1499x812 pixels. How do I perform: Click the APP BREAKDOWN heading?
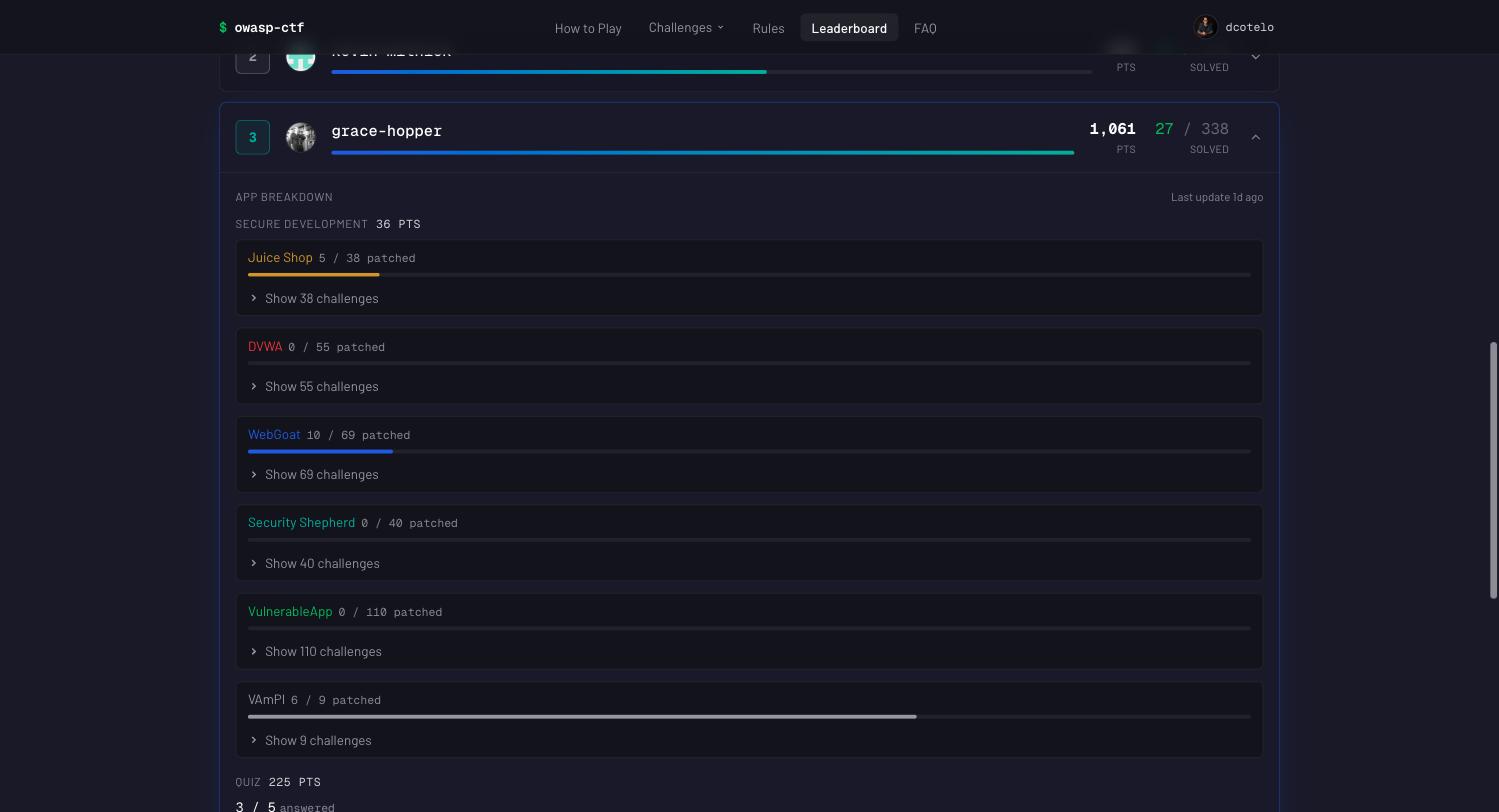284,197
